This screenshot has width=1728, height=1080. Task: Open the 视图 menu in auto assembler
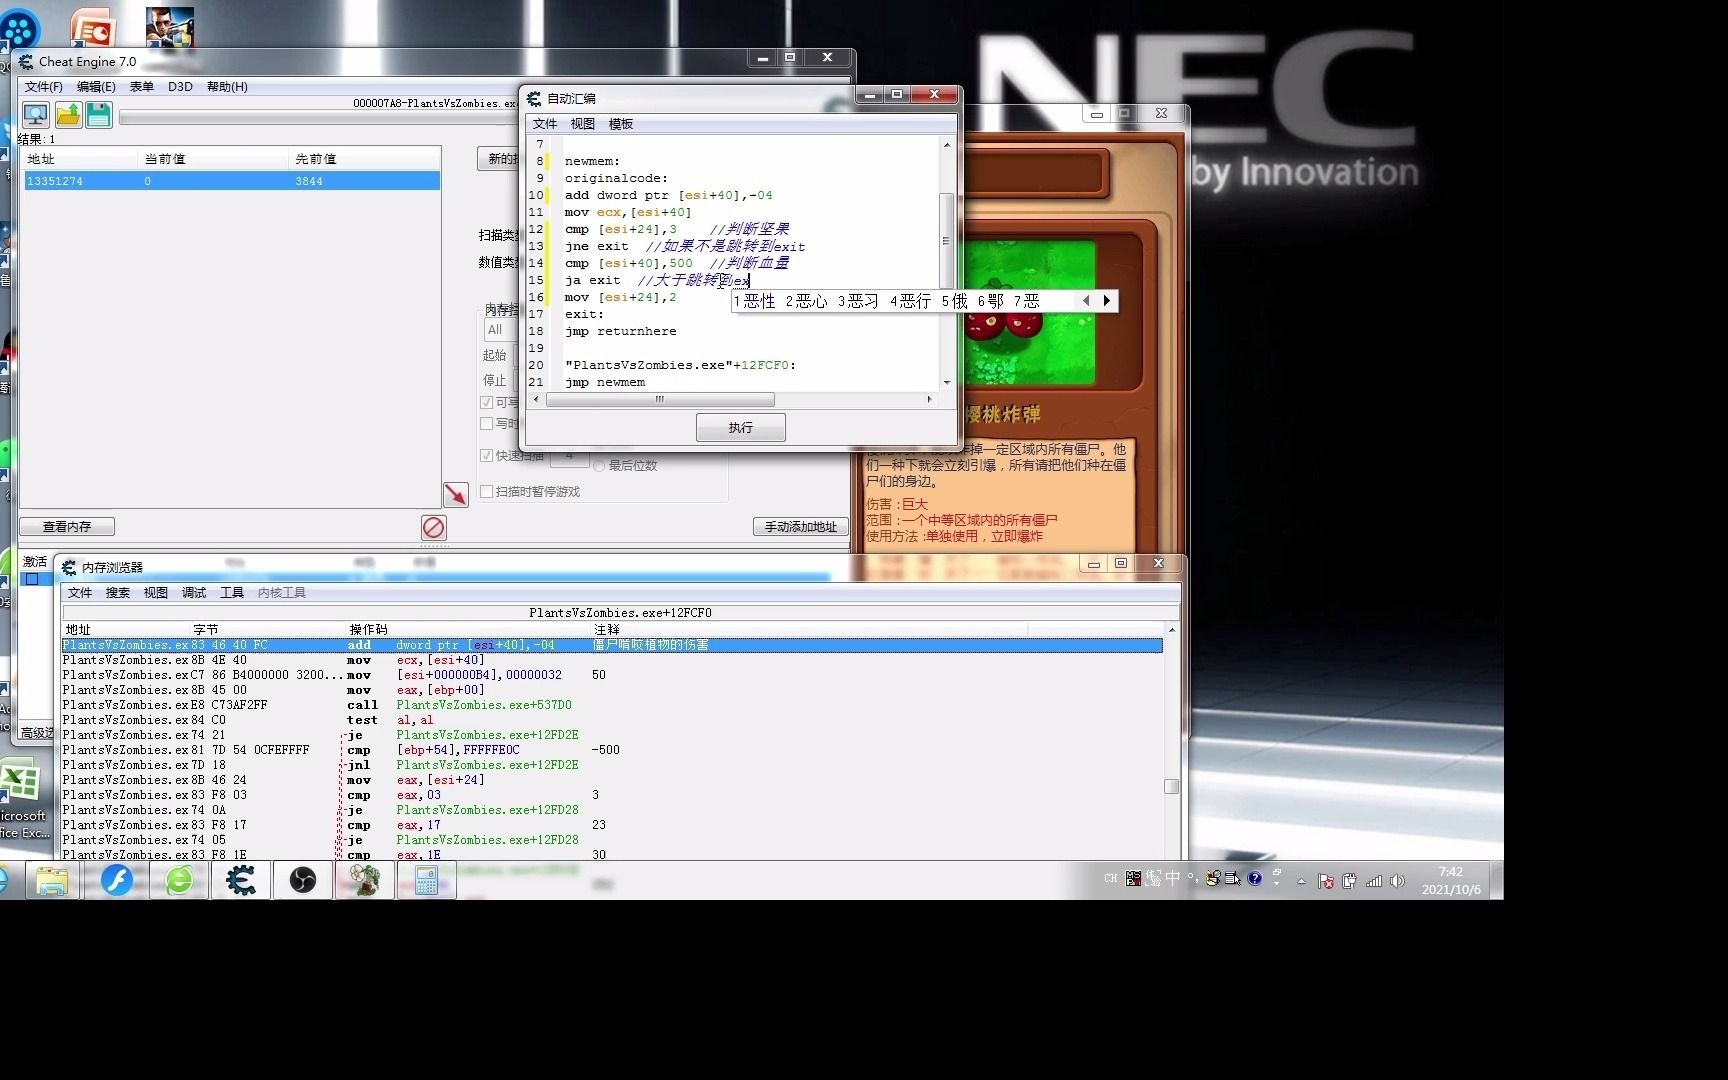[583, 124]
